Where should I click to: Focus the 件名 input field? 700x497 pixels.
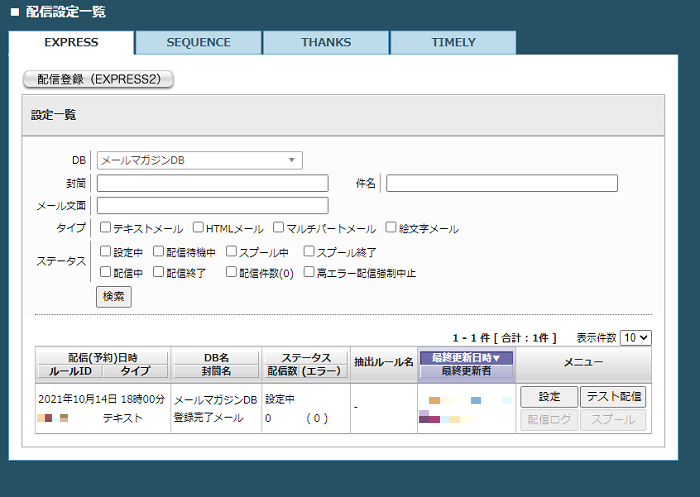[x=501, y=183]
